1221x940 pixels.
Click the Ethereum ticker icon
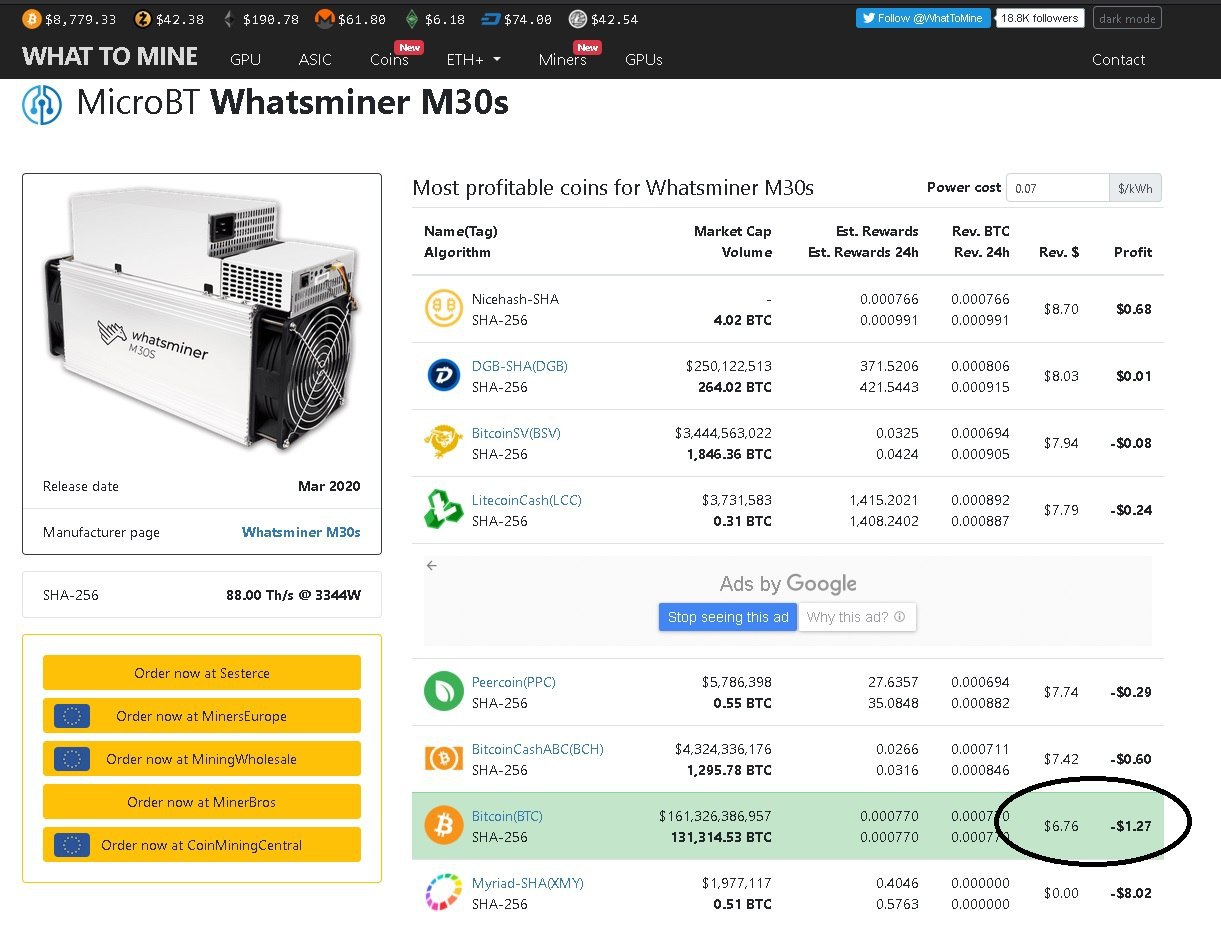pos(229,19)
